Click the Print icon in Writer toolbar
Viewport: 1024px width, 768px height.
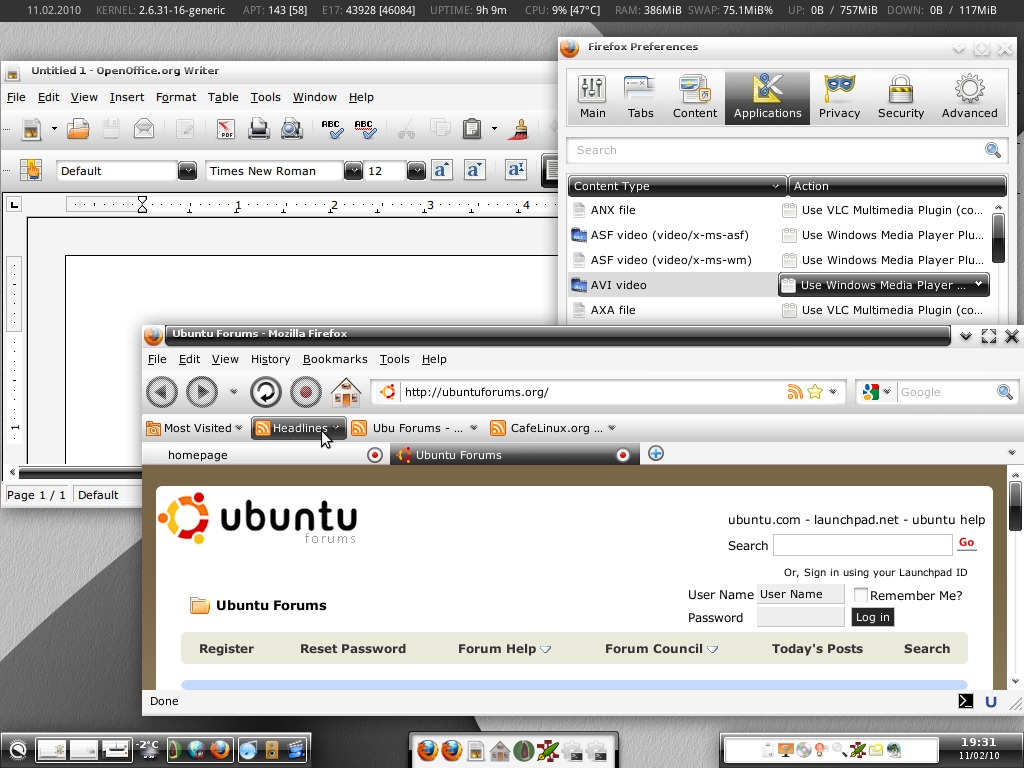pyautogui.click(x=259, y=129)
